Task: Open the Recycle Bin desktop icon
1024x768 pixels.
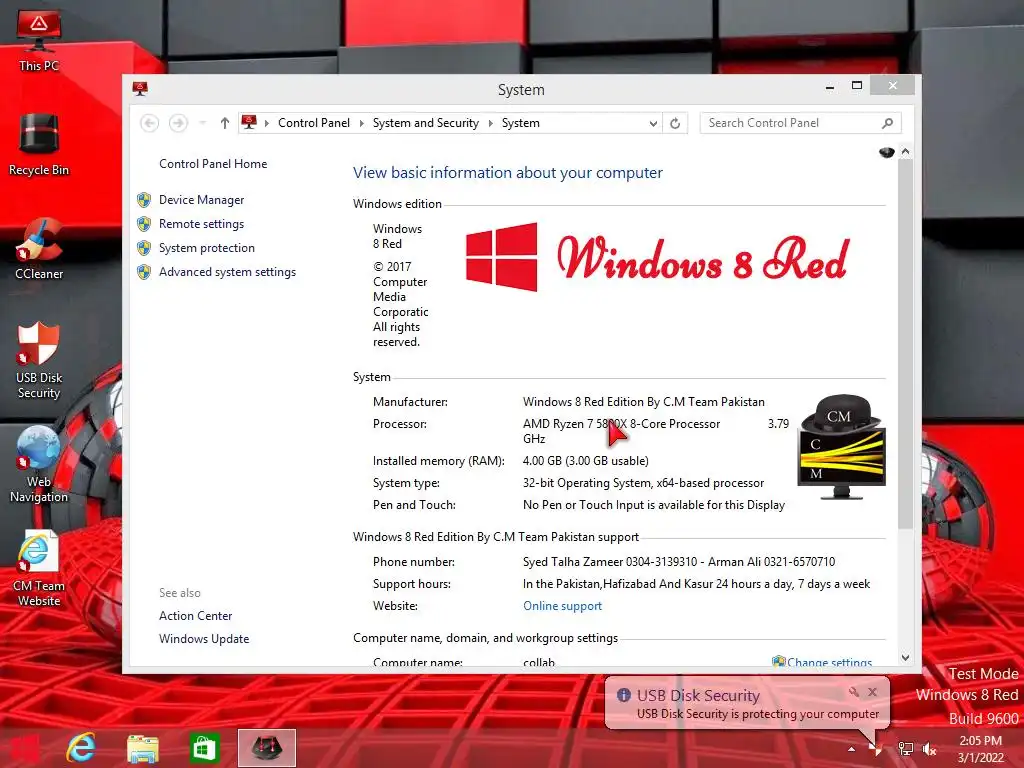Action: pos(39,145)
